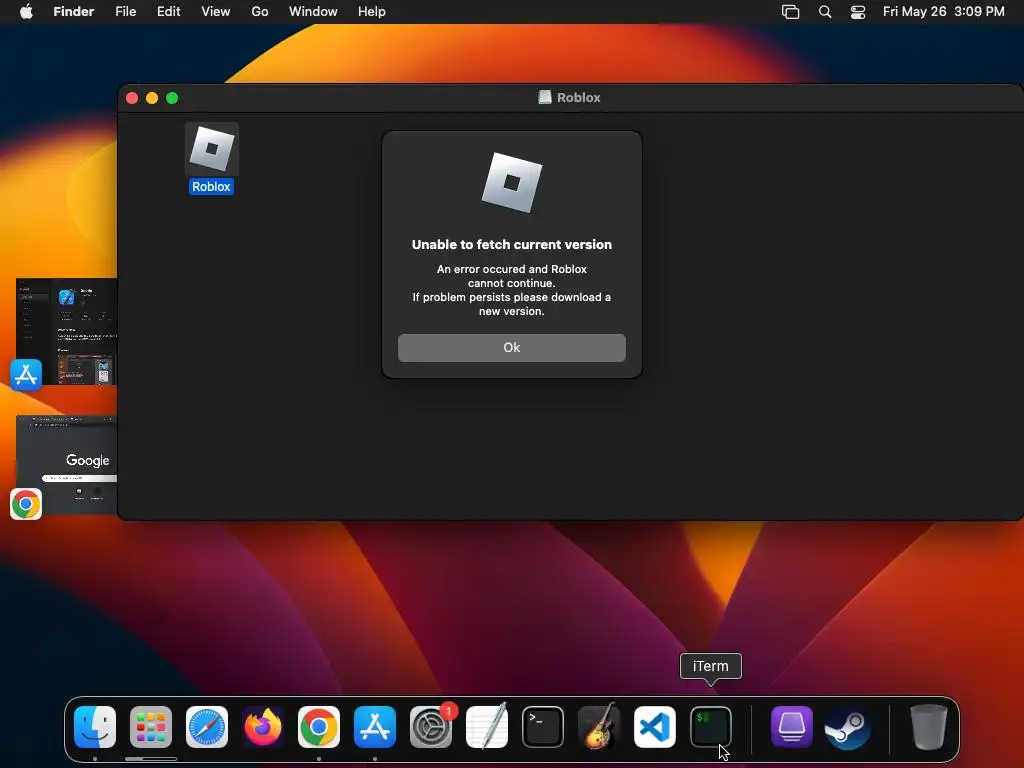Launch Firefox from the Dock
The height and width of the screenshot is (768, 1024).
(x=263, y=727)
